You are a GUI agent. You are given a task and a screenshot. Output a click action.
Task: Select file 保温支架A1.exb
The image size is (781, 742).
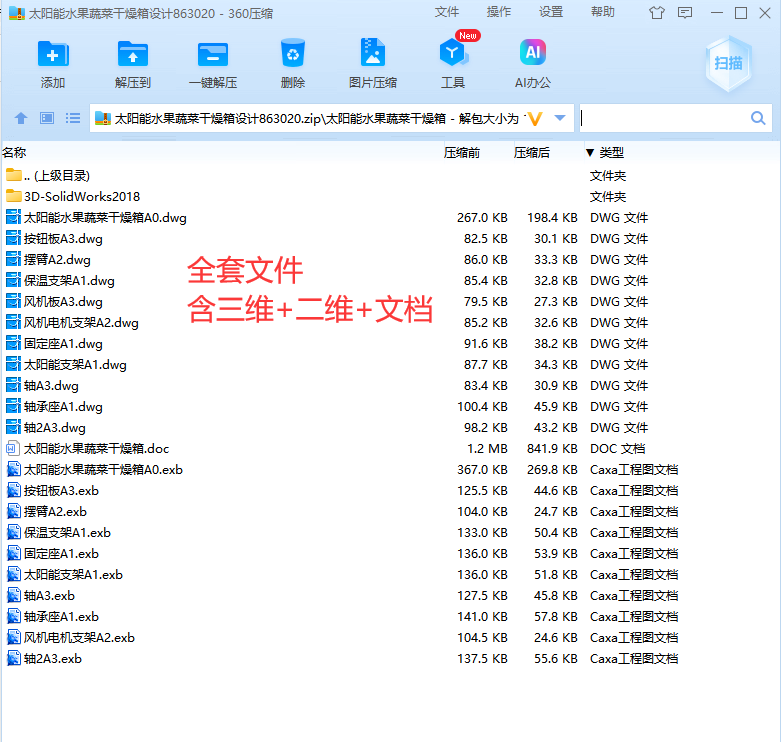(67, 532)
